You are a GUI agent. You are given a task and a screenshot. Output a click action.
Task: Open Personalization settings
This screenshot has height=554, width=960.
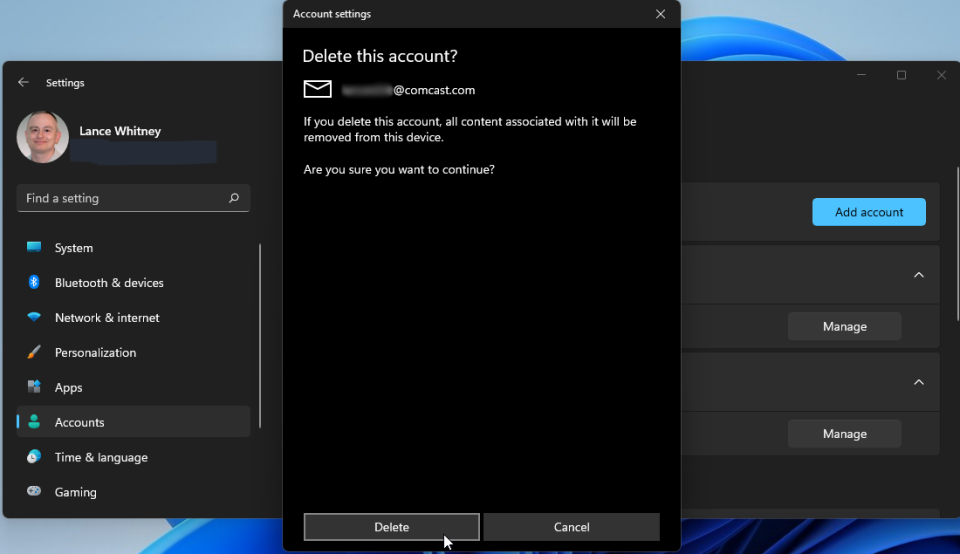[x=133, y=352]
